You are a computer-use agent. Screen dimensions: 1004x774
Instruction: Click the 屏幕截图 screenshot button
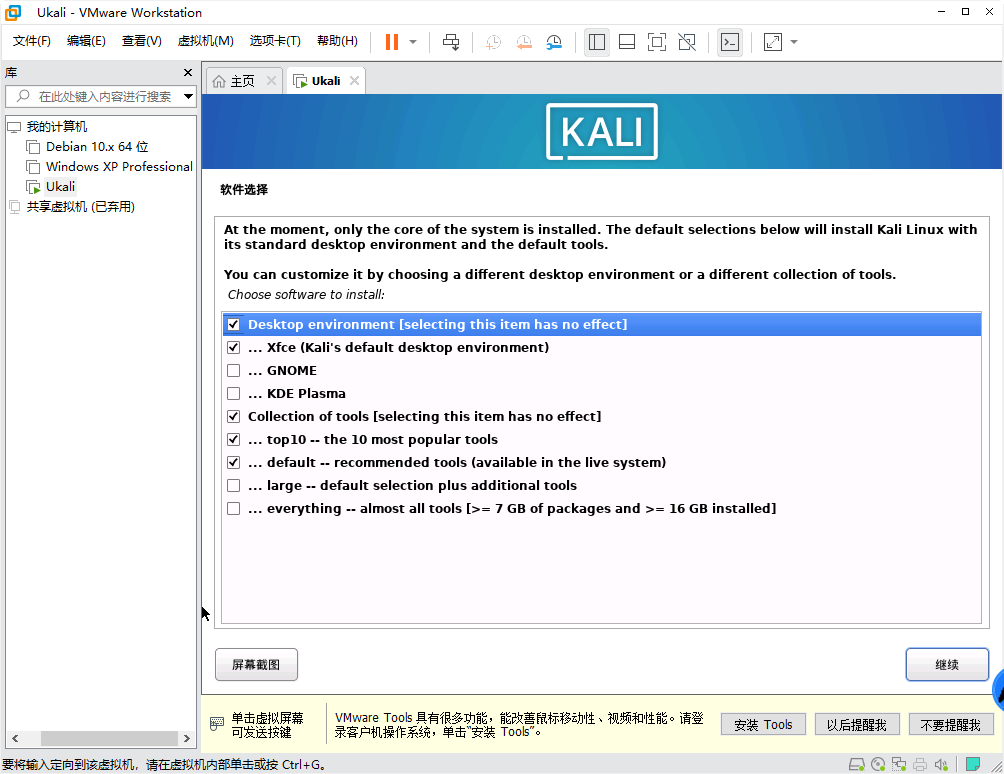point(256,665)
